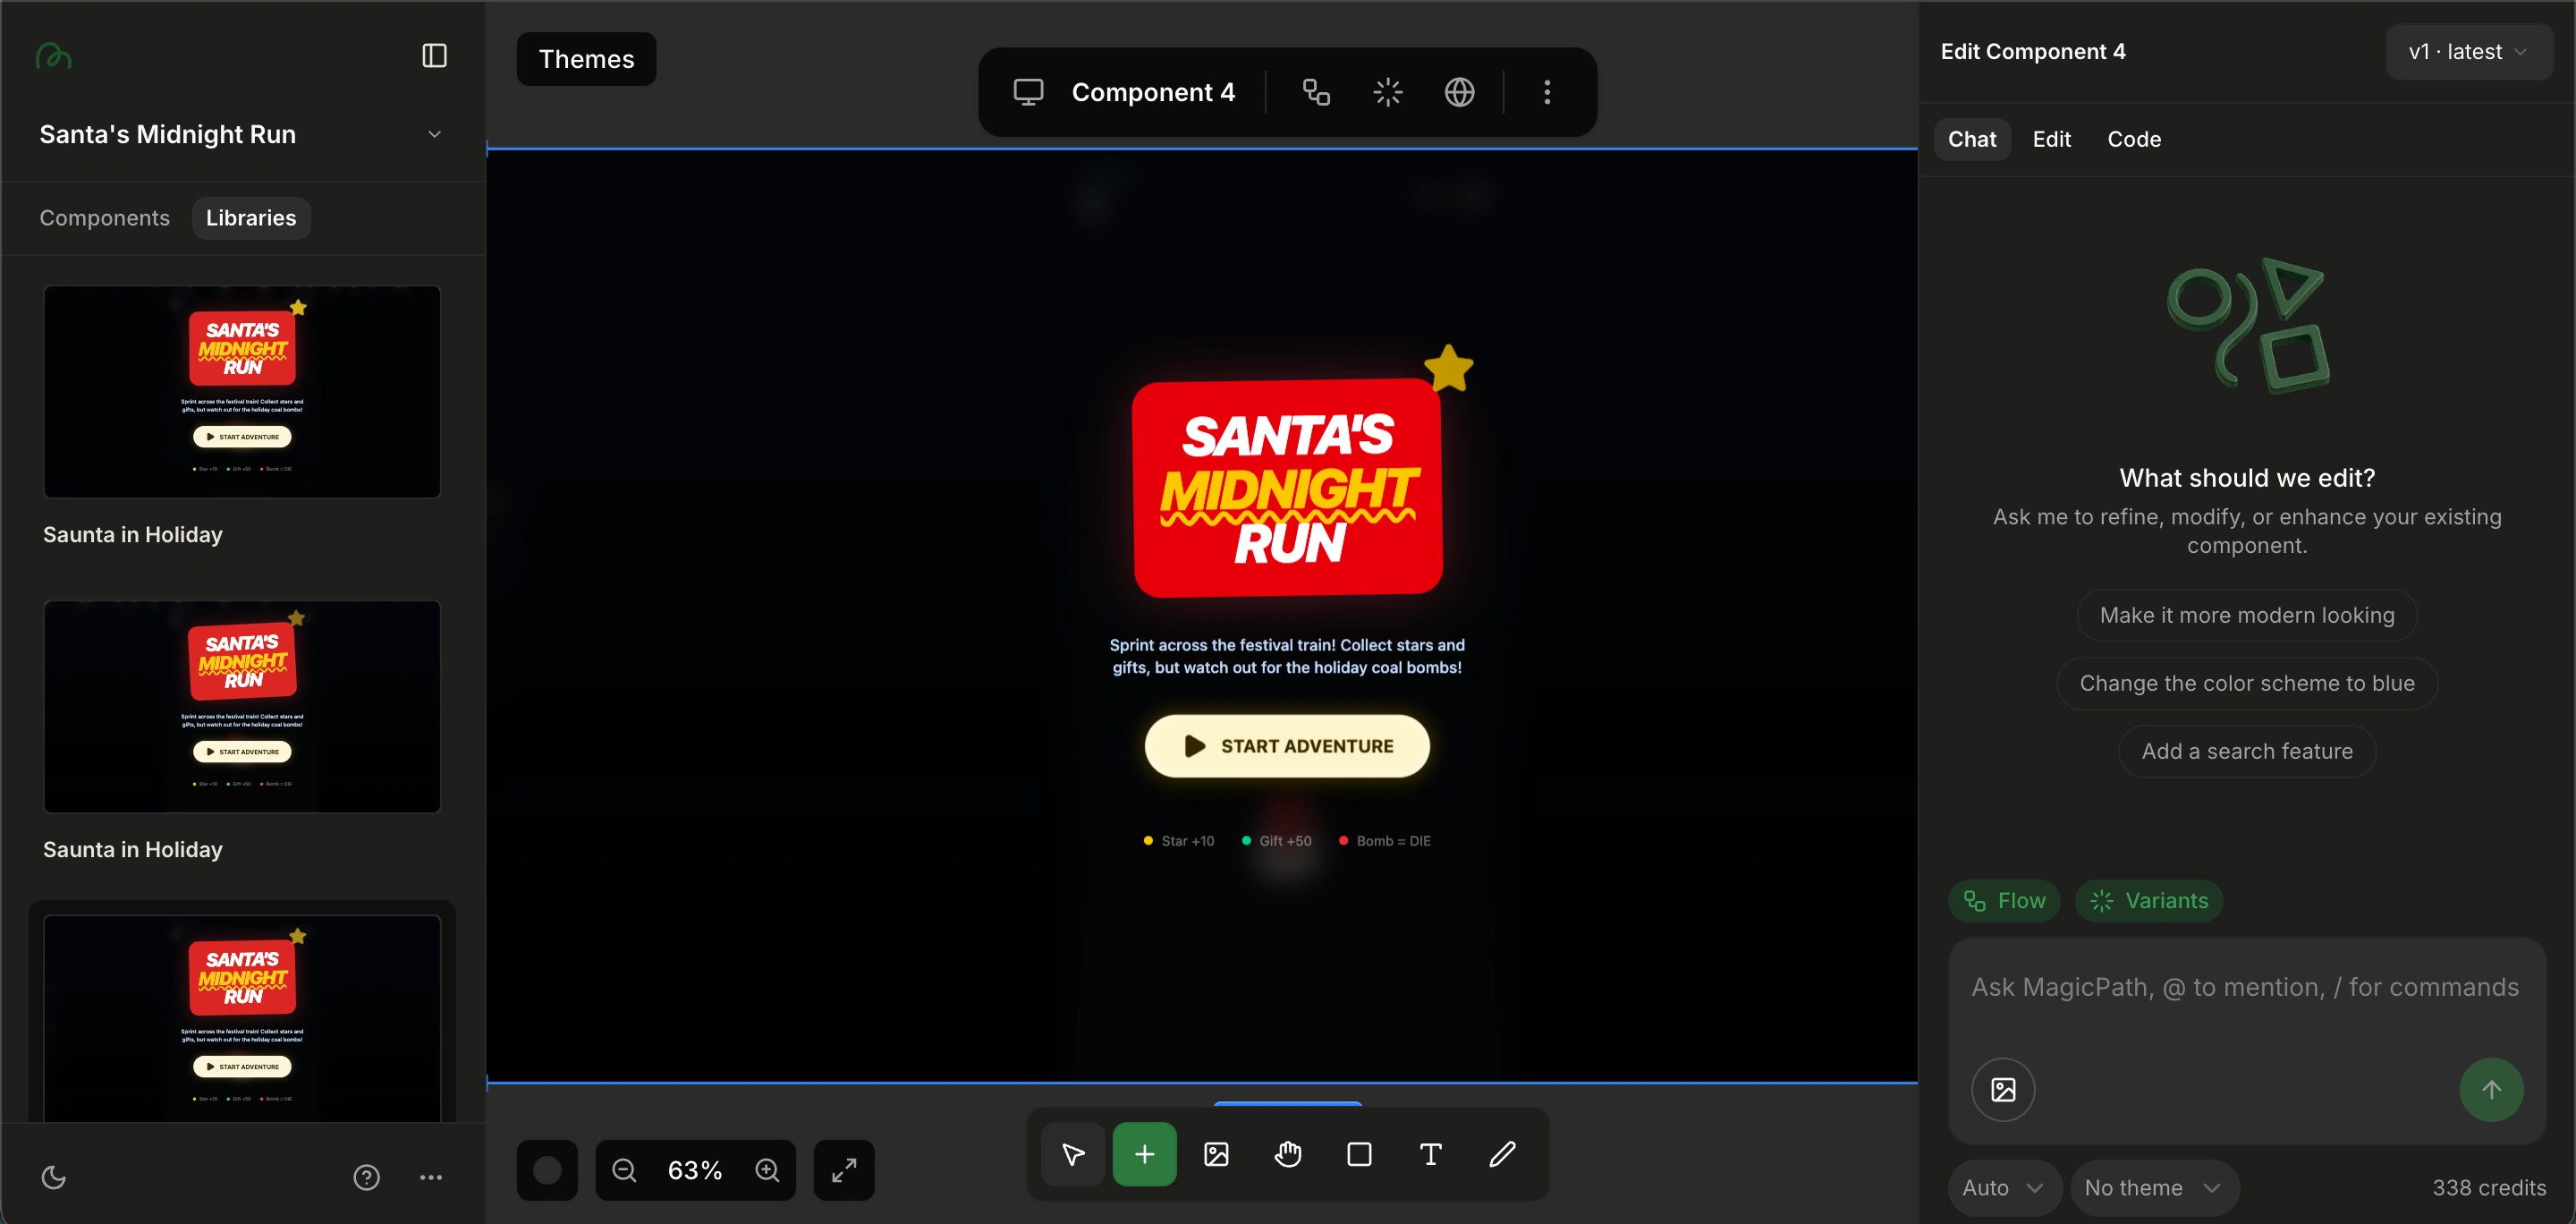Screen dimensions: 2576x1224
Task: Open the No theme dropdown
Action: (x=2152, y=1187)
